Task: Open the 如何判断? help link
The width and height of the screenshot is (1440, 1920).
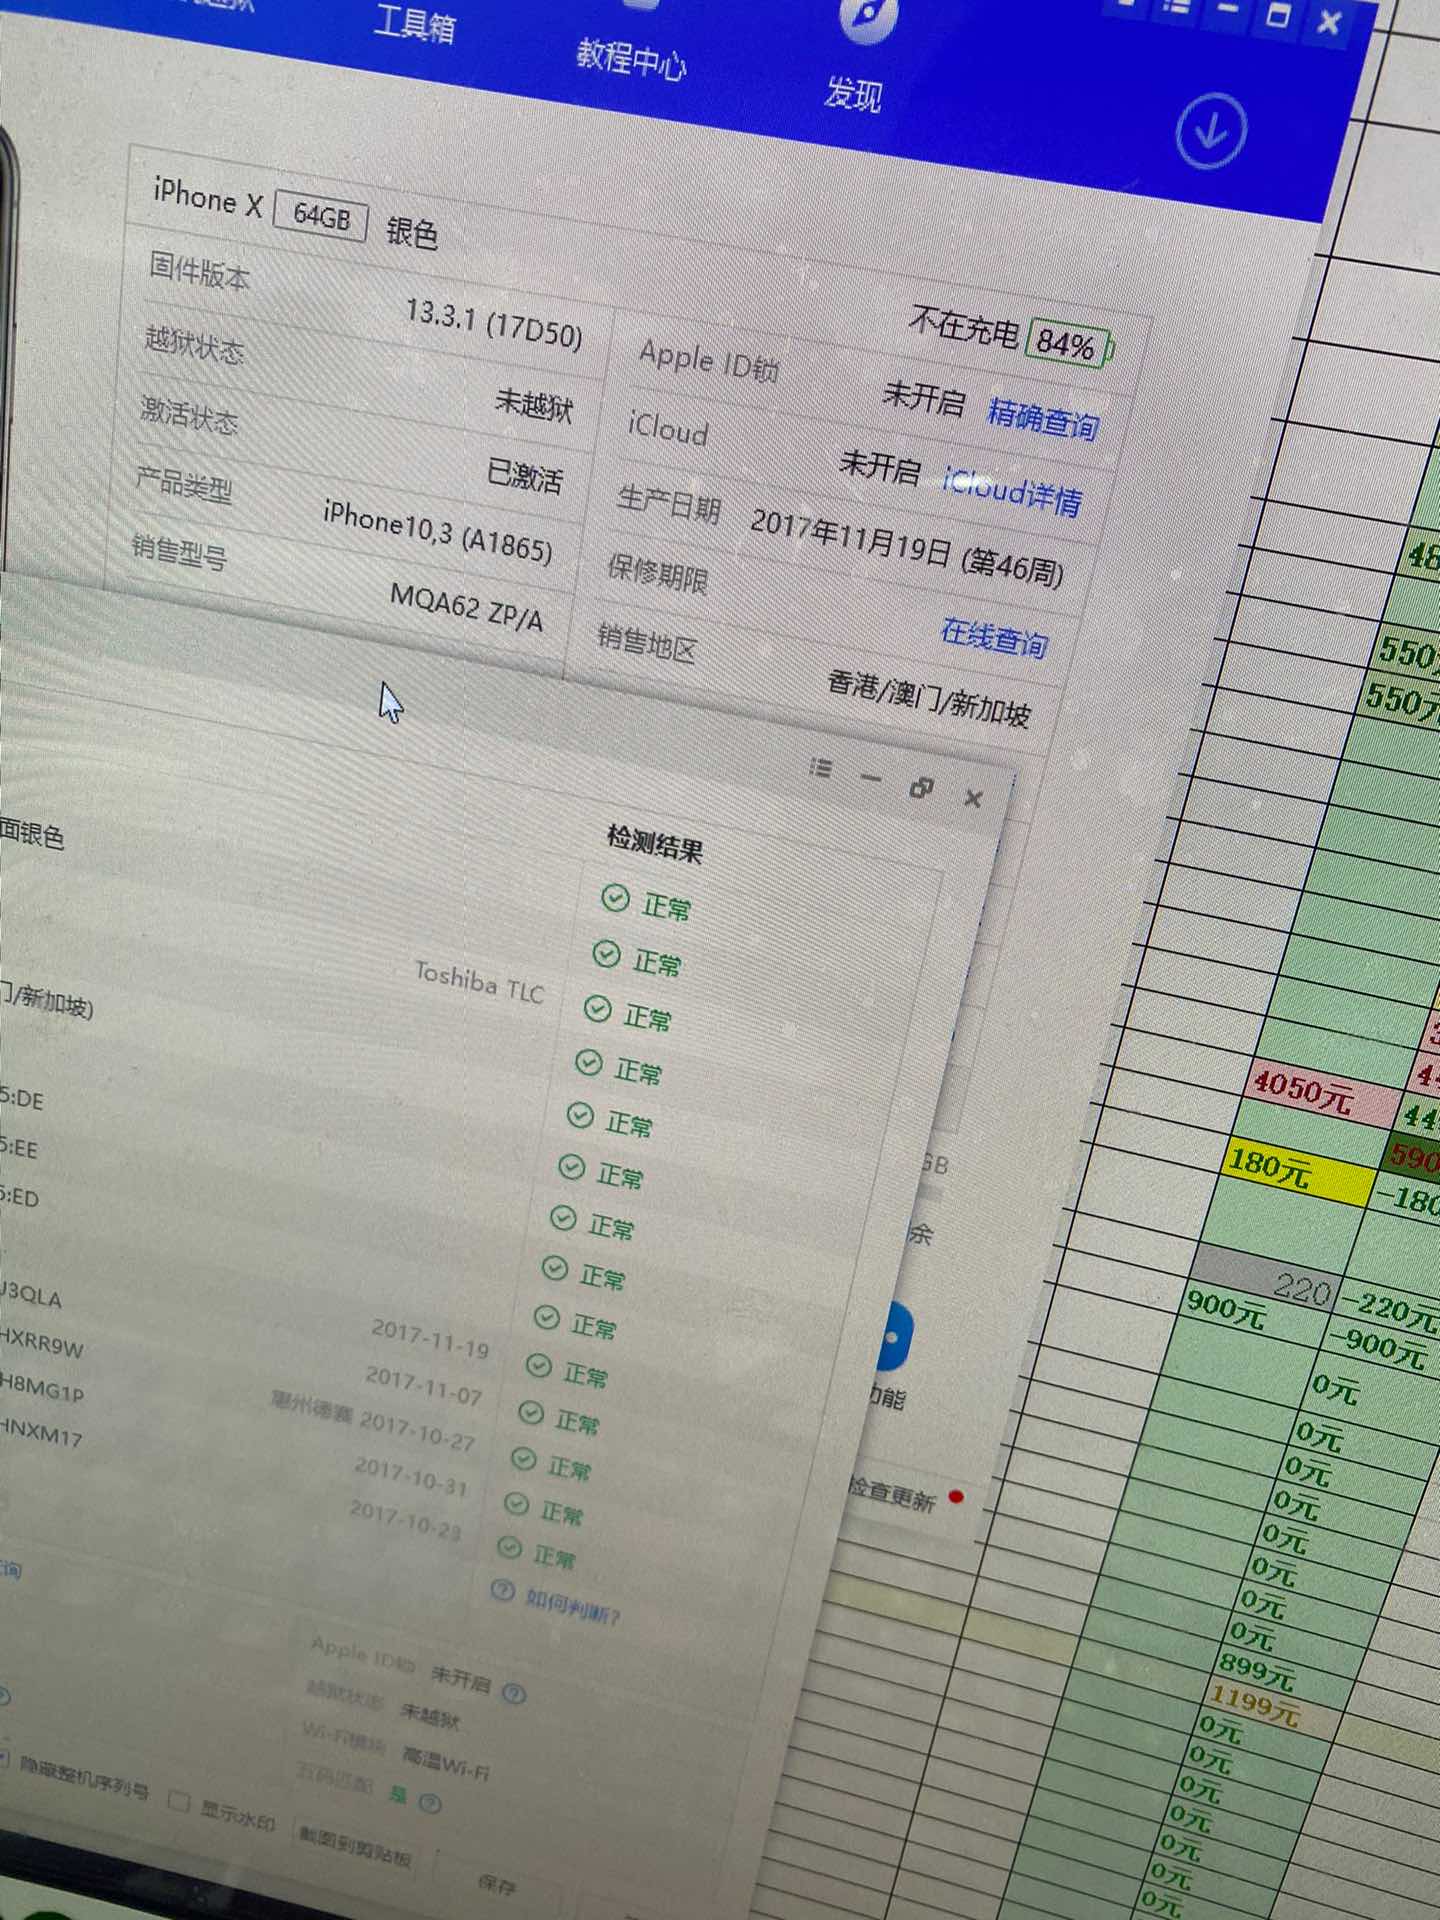Action: tap(572, 1605)
